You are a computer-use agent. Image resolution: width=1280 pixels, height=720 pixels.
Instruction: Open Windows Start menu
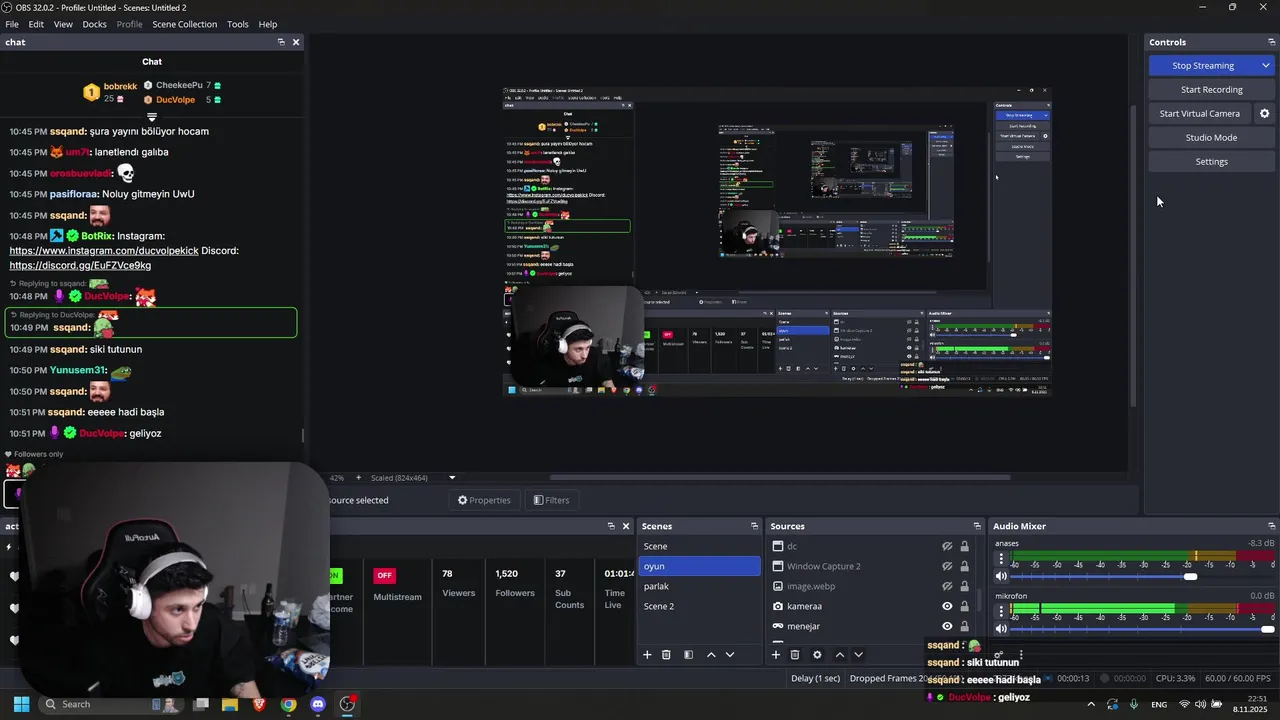[x=21, y=704]
